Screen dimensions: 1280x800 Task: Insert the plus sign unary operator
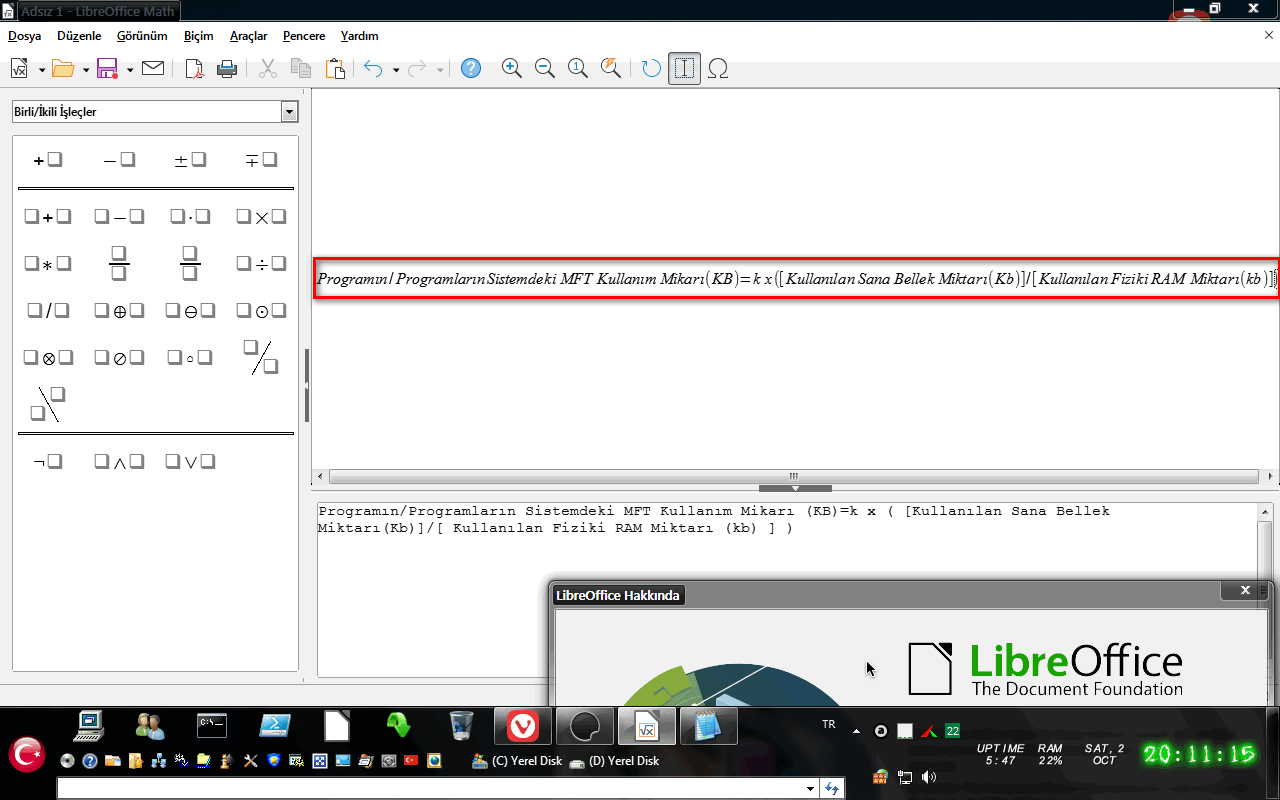(x=48, y=160)
